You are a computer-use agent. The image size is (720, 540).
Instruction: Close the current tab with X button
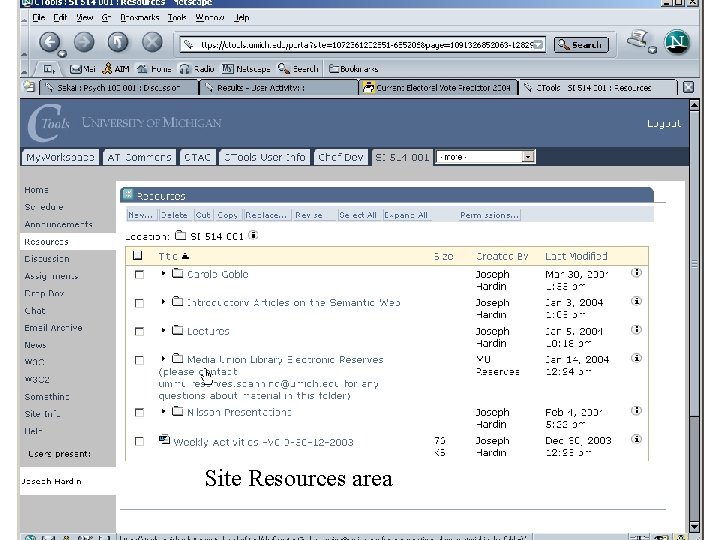(688, 87)
